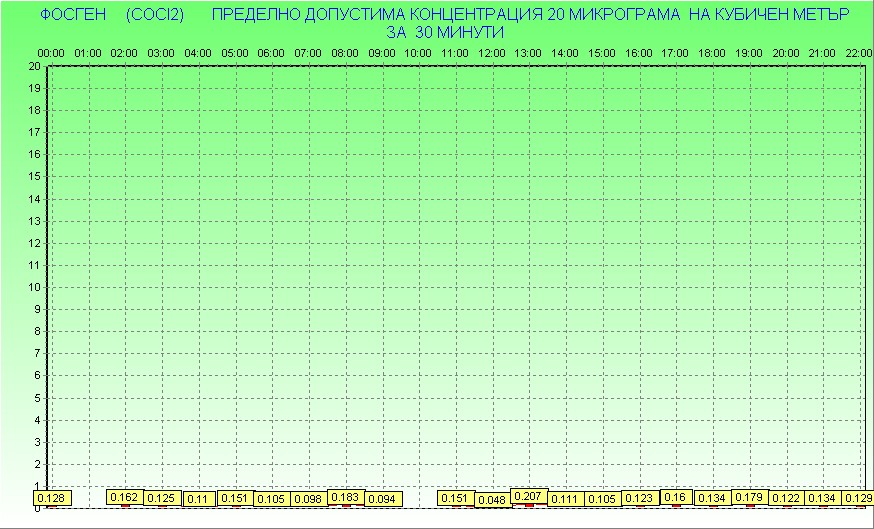This screenshot has width=874, height=529.
Task: Select the 10 tick on vertical axis
Action: (34, 287)
